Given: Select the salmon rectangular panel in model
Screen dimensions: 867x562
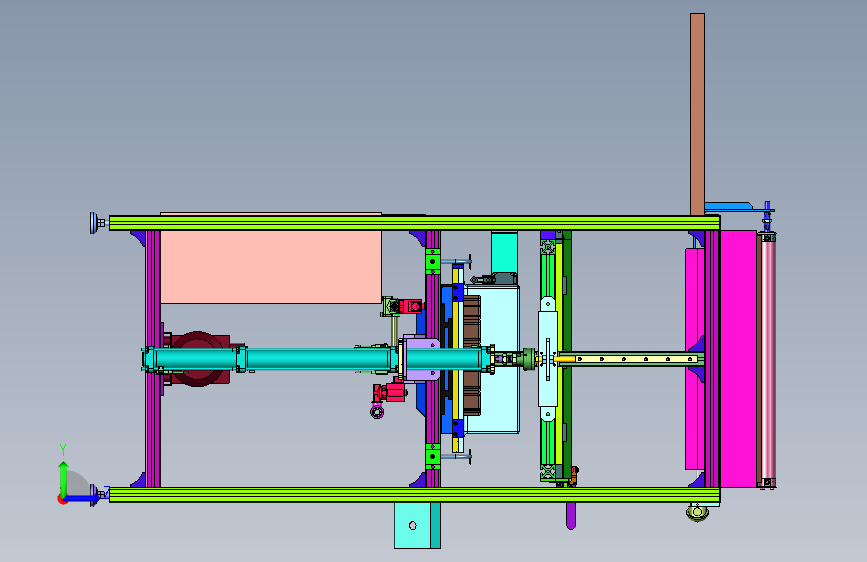Looking at the screenshot, I should (270, 267).
